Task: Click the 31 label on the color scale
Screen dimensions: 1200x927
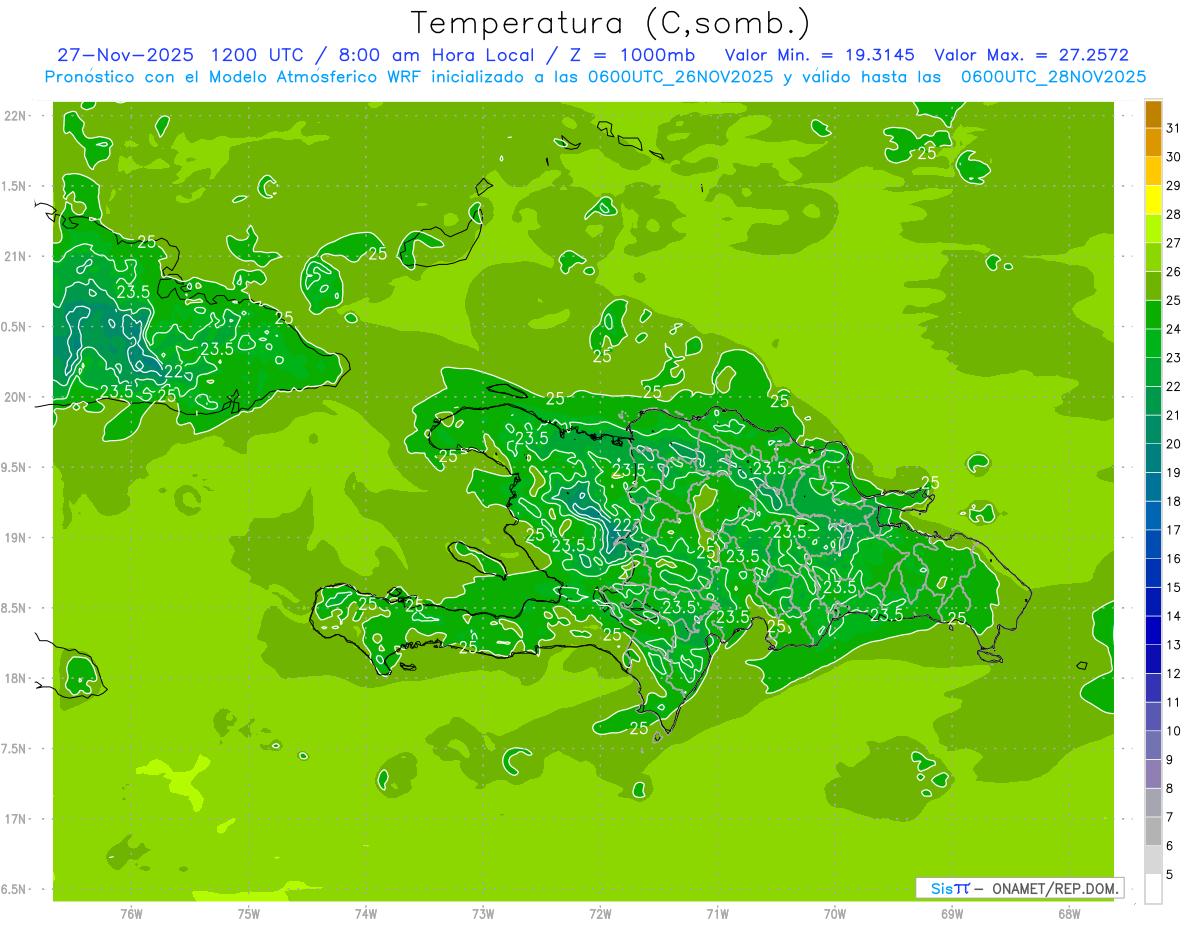Action: 1174,128
